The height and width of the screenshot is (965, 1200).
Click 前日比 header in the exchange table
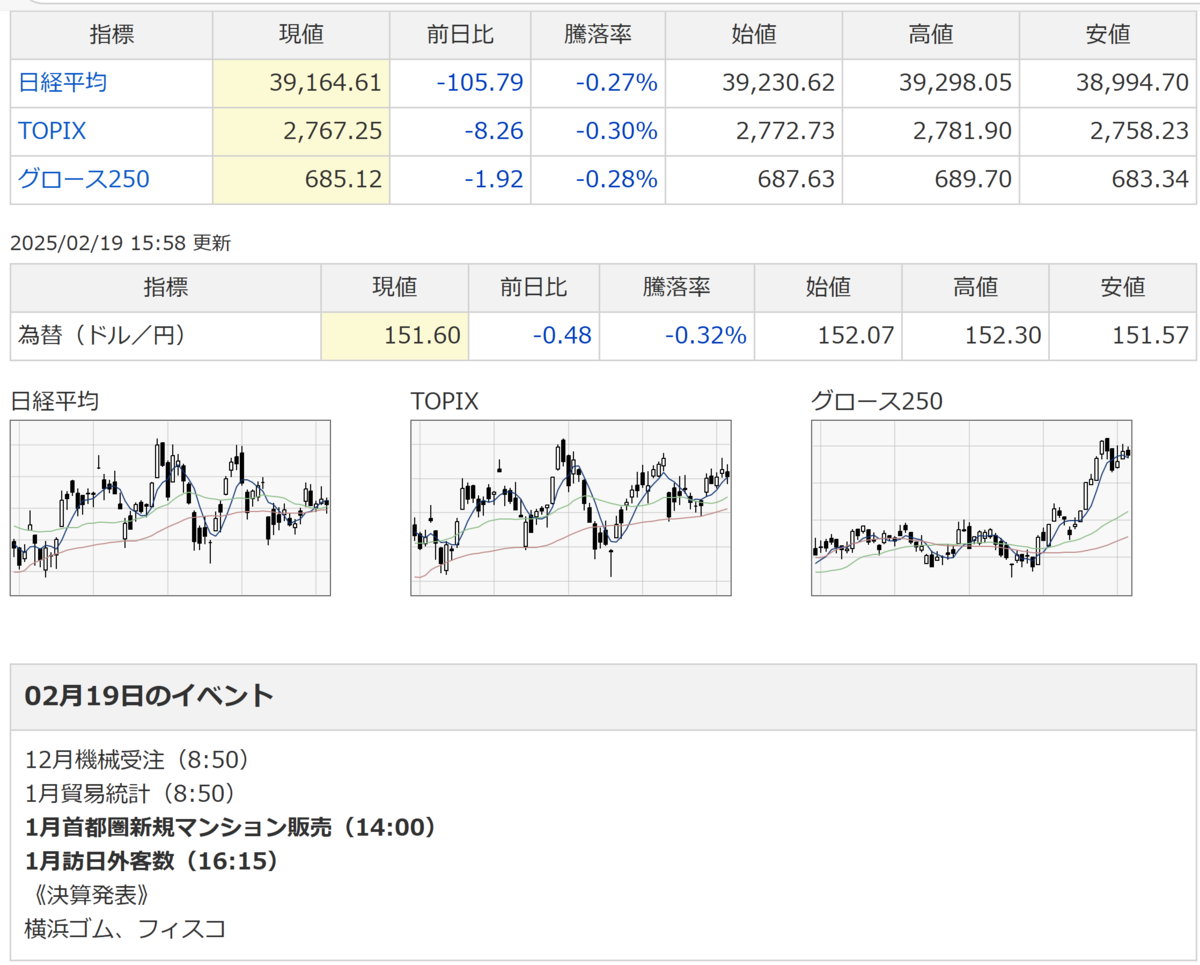(534, 288)
